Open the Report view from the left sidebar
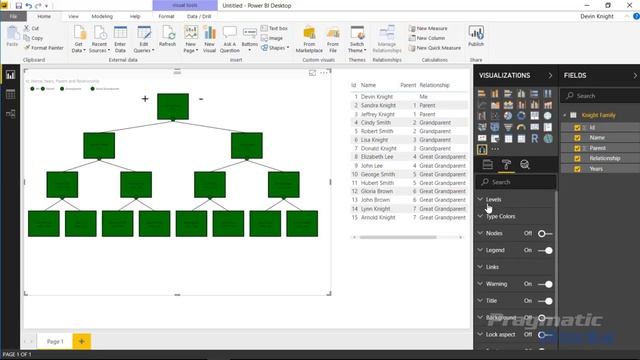The height and width of the screenshot is (360, 640). tap(10, 75)
